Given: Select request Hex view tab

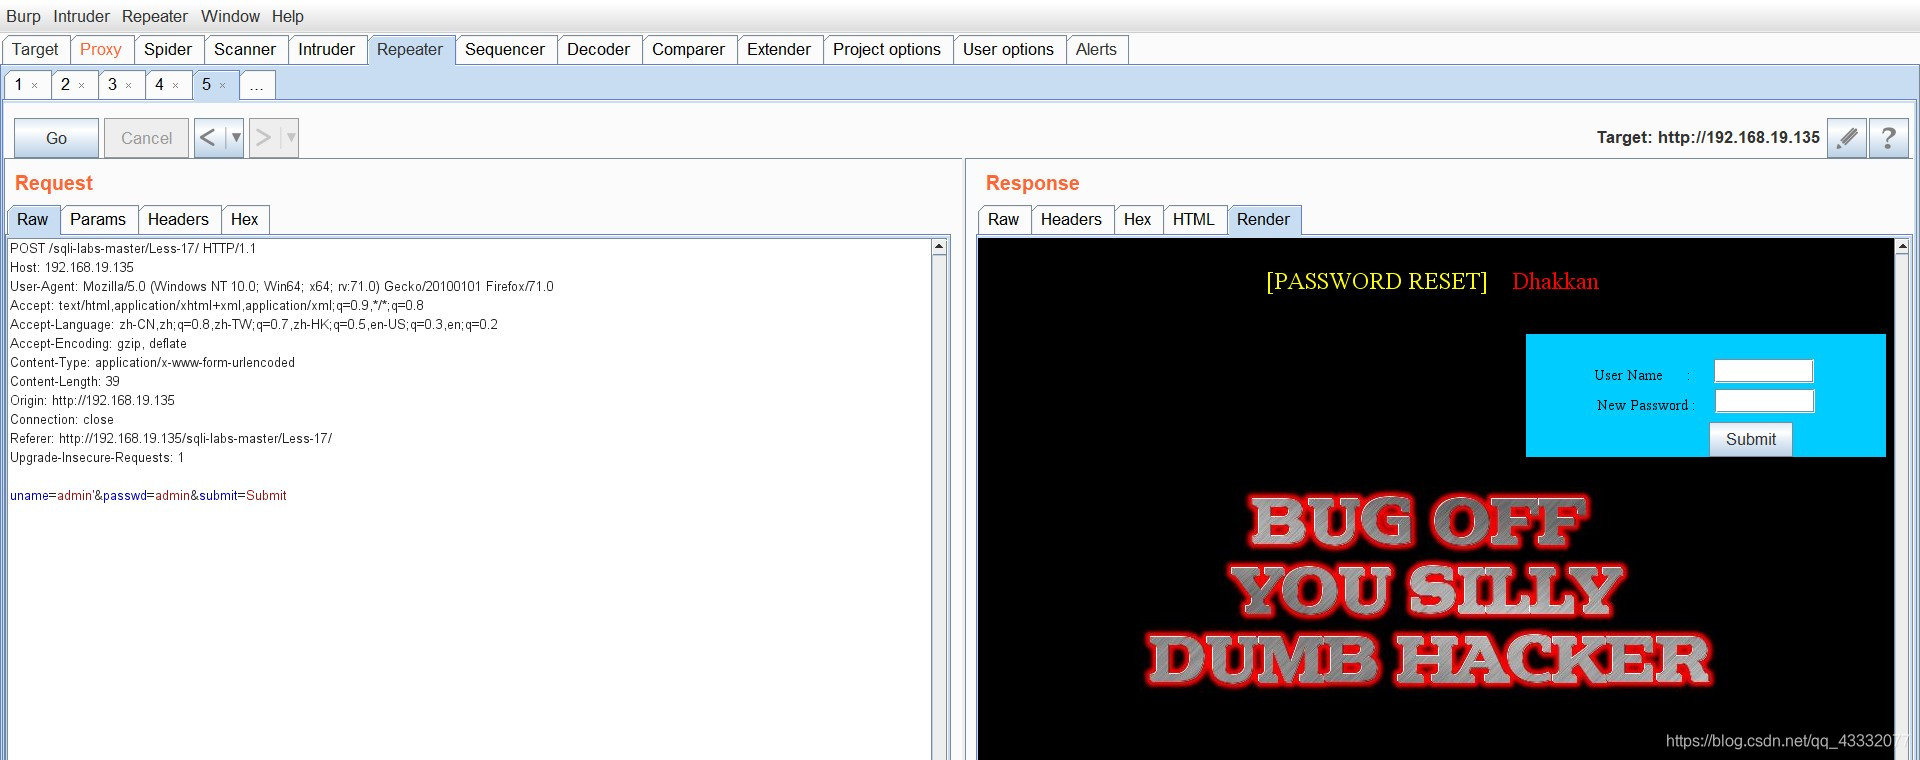Looking at the screenshot, I should tap(245, 220).
